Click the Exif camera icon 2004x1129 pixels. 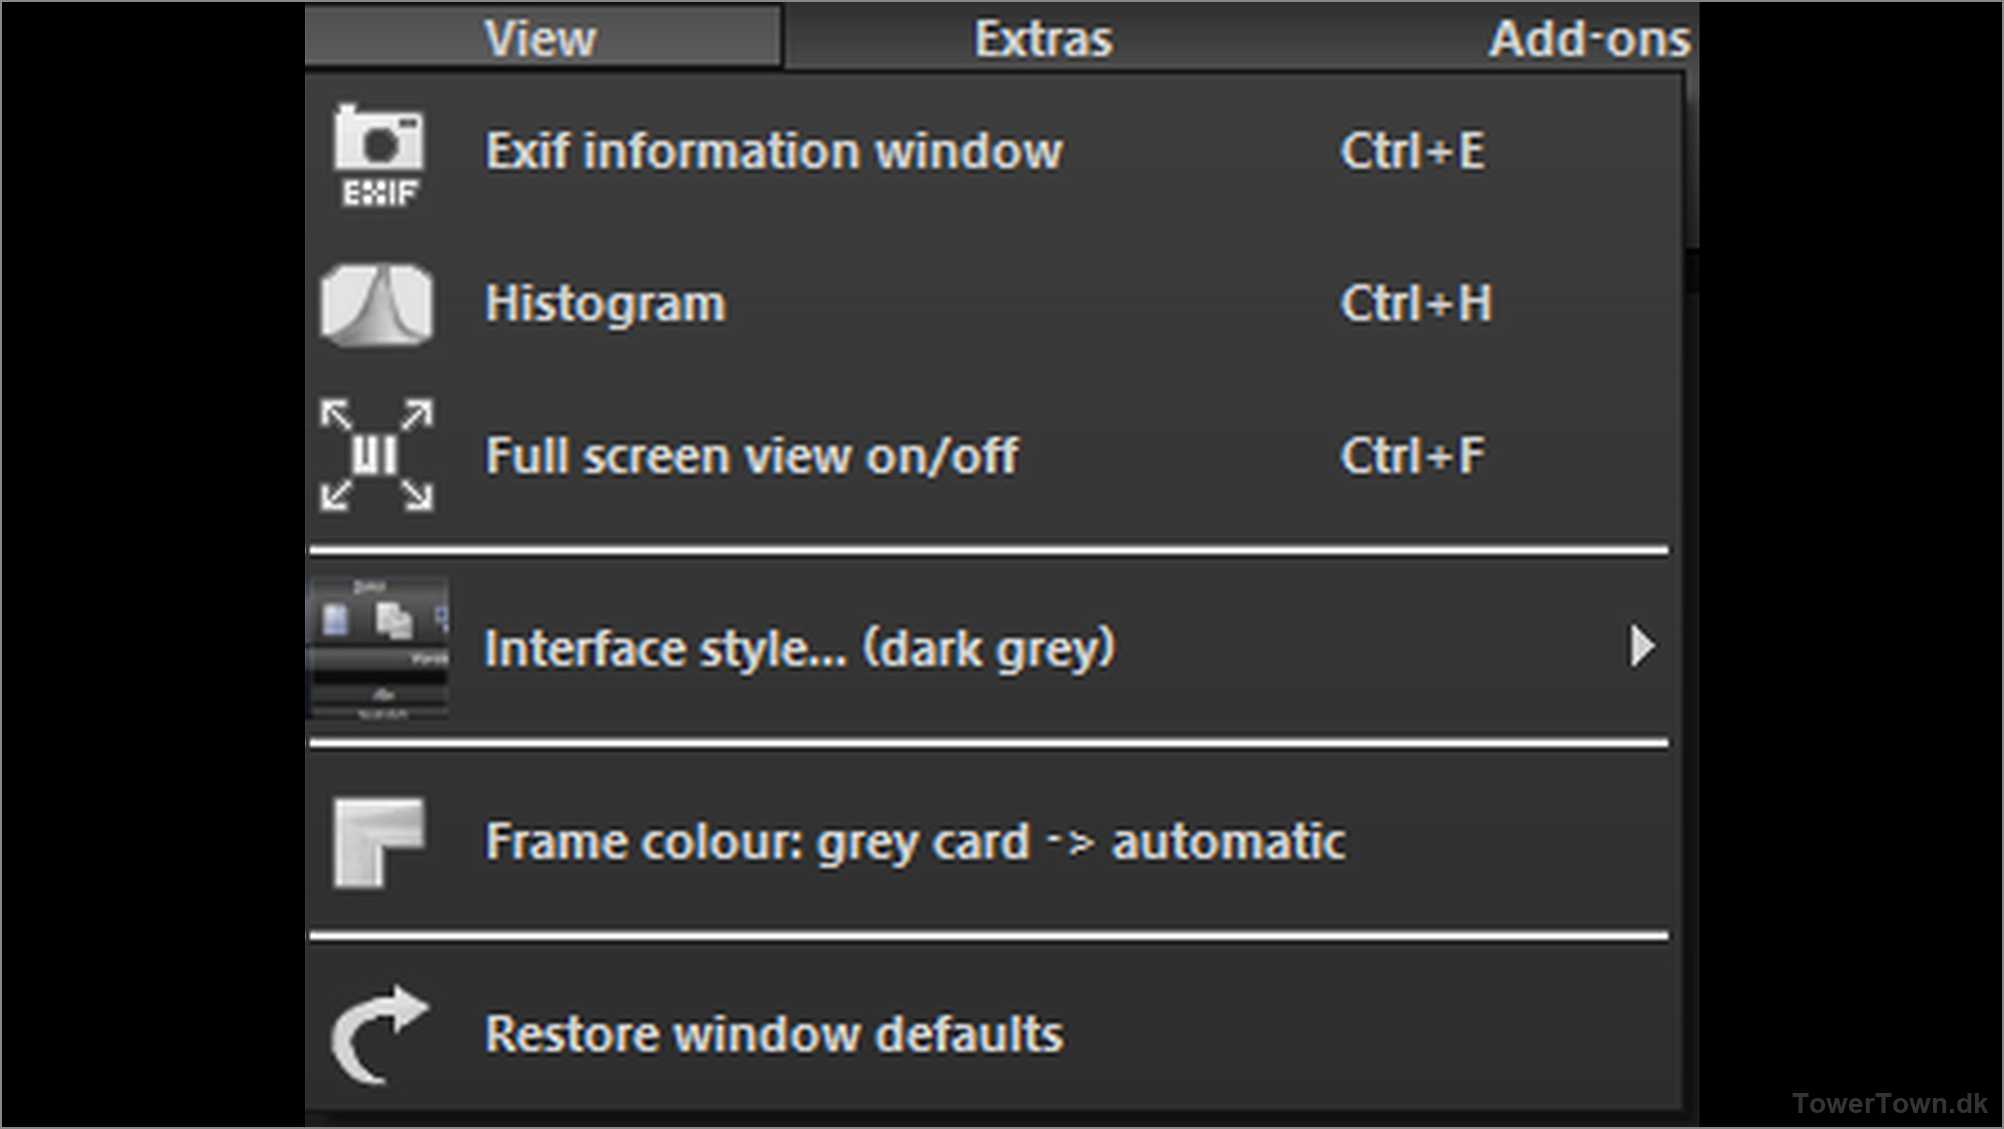pos(378,154)
